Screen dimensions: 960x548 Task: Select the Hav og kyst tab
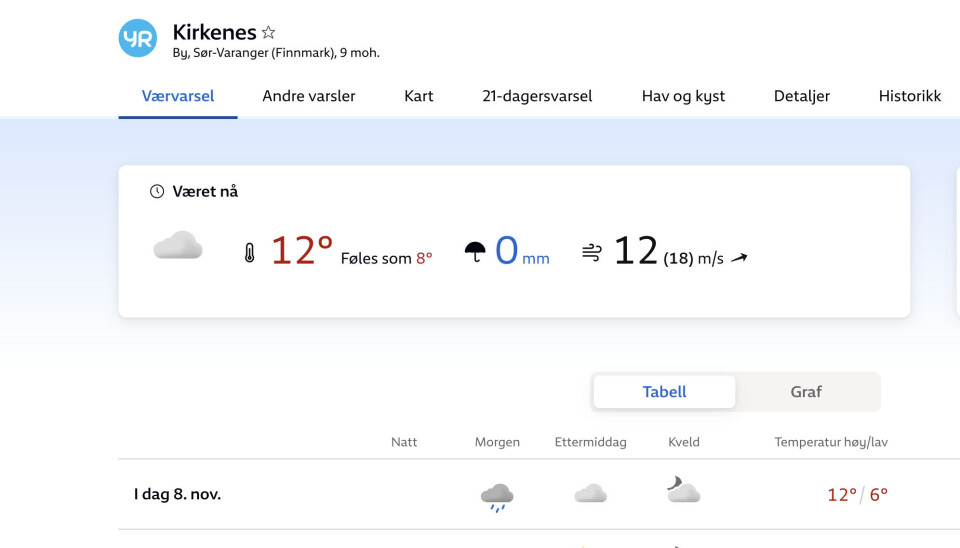pos(683,96)
